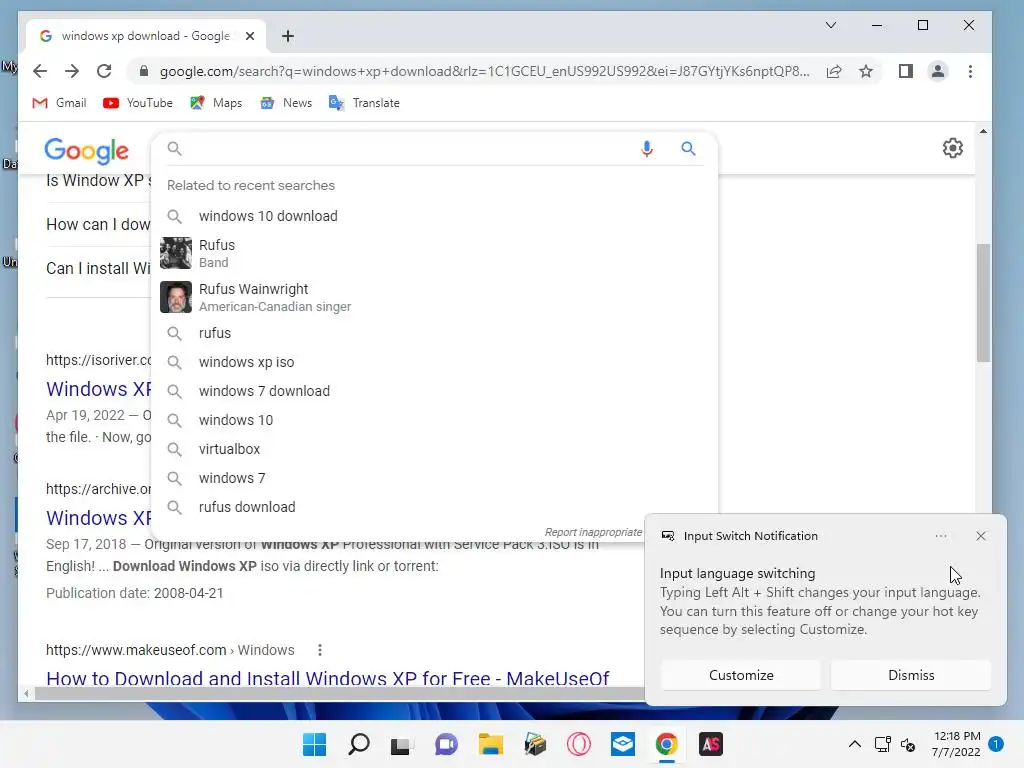
Task: Open Translate bookmark
Action: click(364, 103)
